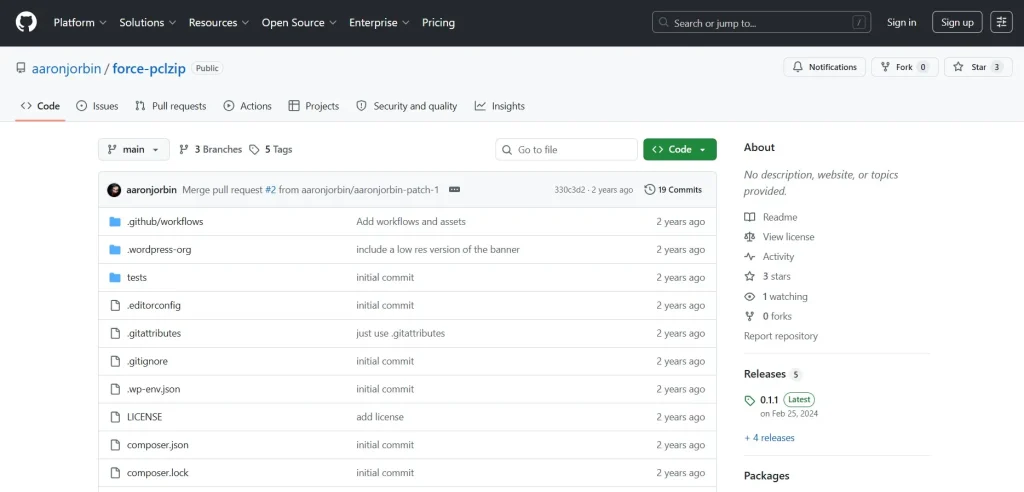Screen dimensions: 1024x492
Task: Open the Pull requests tab
Action: tap(170, 106)
